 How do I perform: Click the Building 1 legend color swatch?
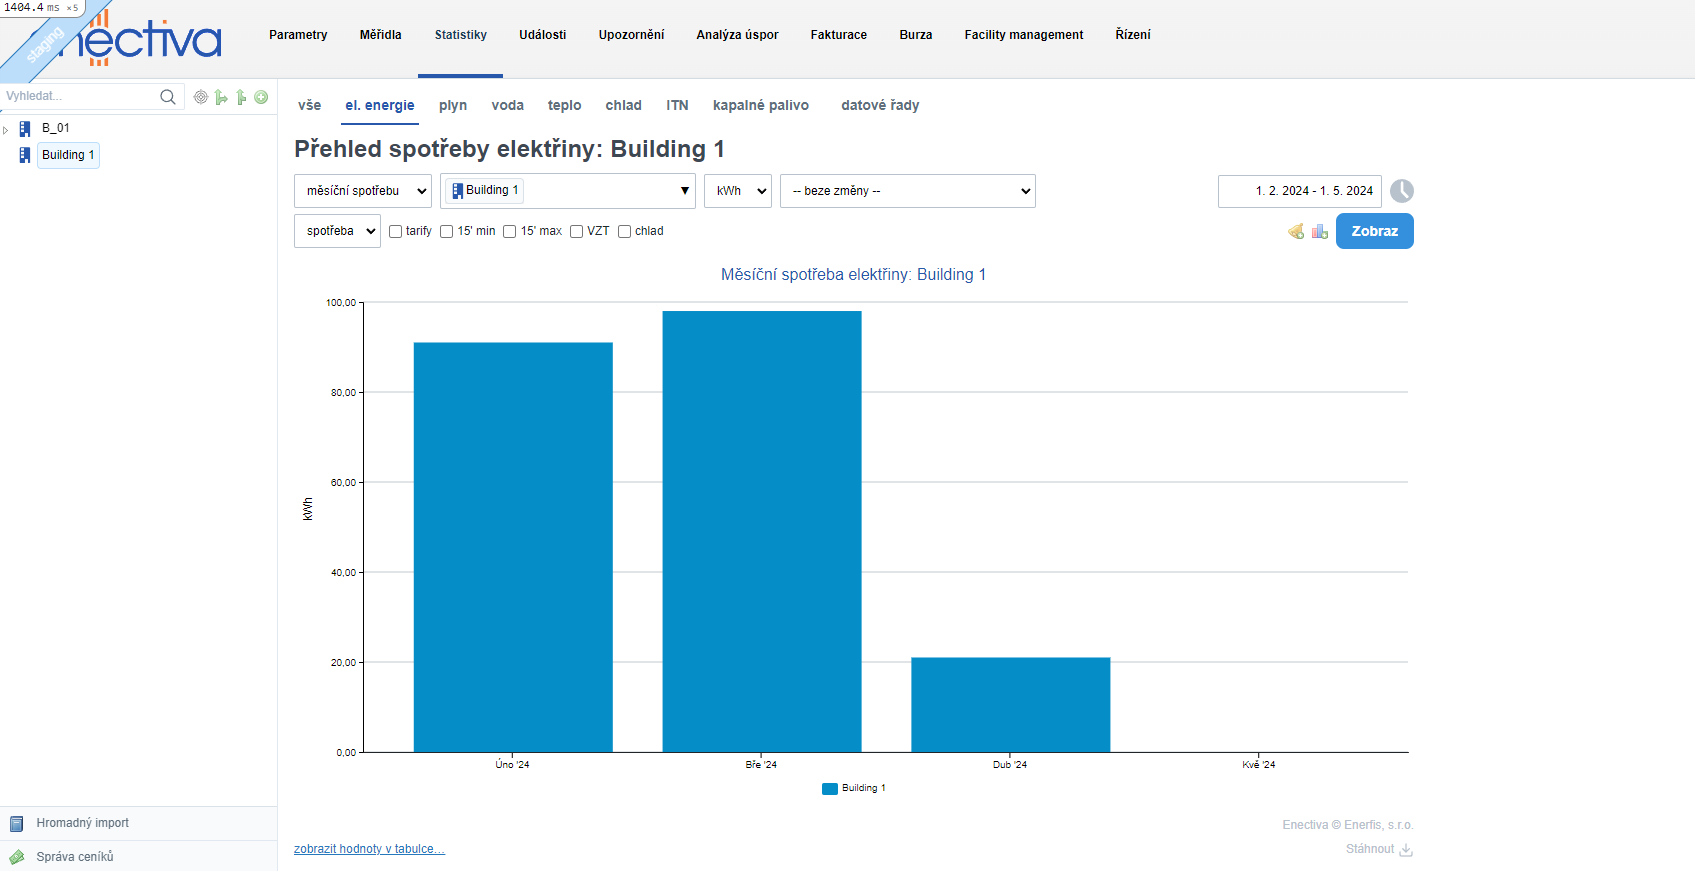829,789
